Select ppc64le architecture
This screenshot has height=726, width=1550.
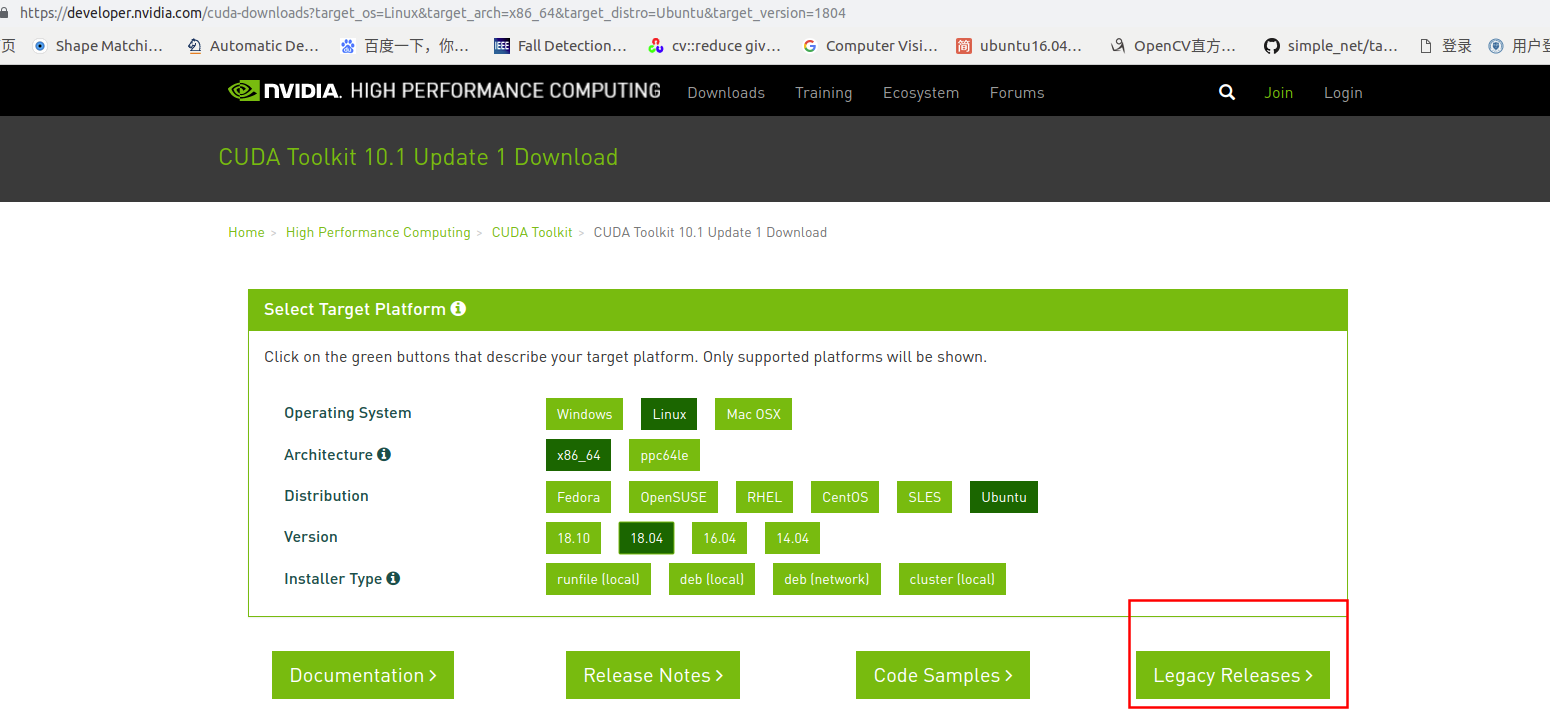tap(665, 455)
